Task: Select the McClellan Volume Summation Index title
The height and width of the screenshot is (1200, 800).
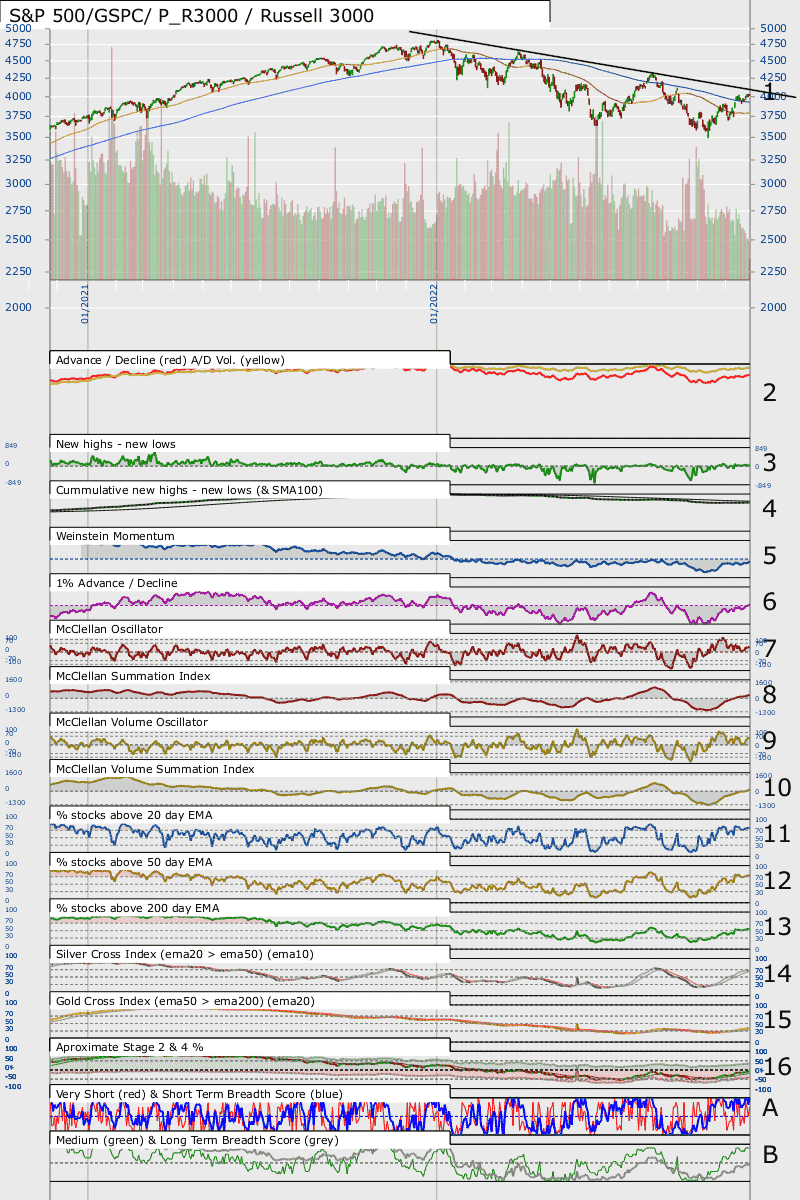Action: pyautogui.click(x=155, y=768)
